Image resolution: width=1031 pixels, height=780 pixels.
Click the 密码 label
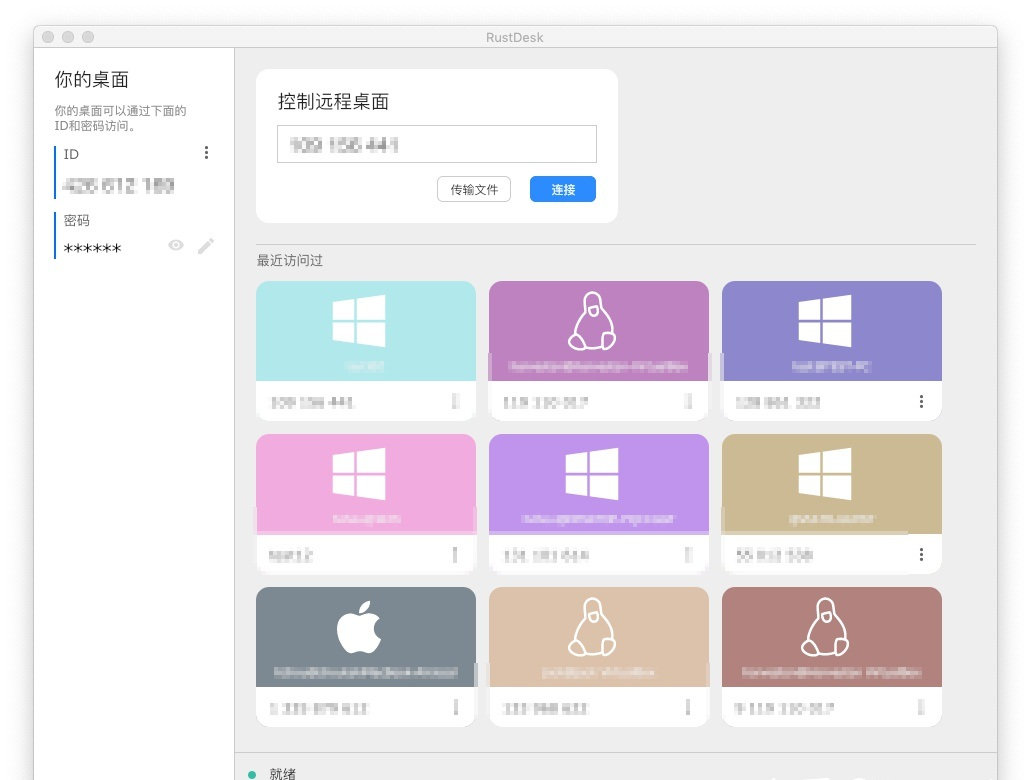tap(76, 220)
